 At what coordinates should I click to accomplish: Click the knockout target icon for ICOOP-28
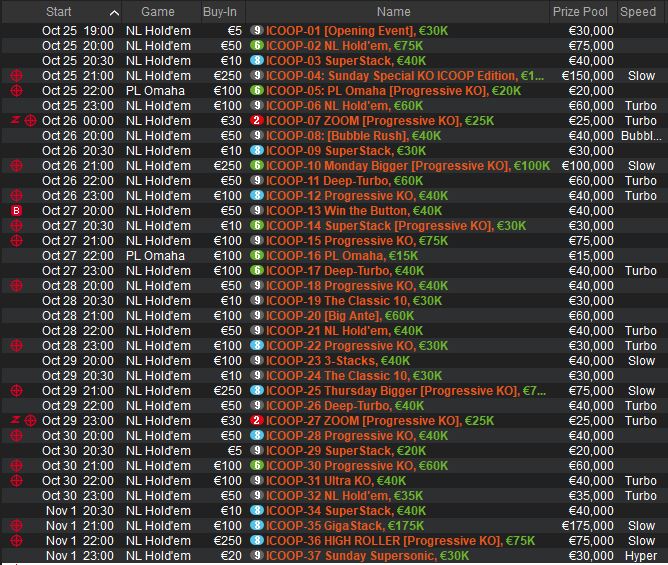[x=16, y=435]
